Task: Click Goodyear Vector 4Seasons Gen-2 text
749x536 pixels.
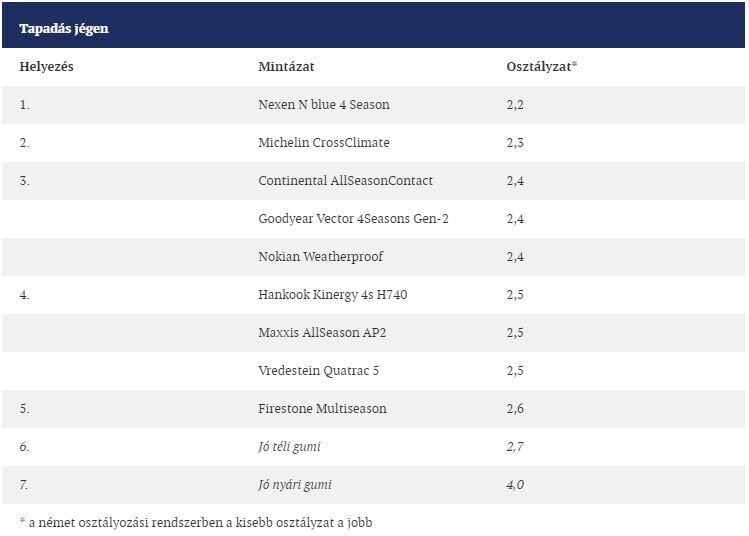Action: (353, 219)
